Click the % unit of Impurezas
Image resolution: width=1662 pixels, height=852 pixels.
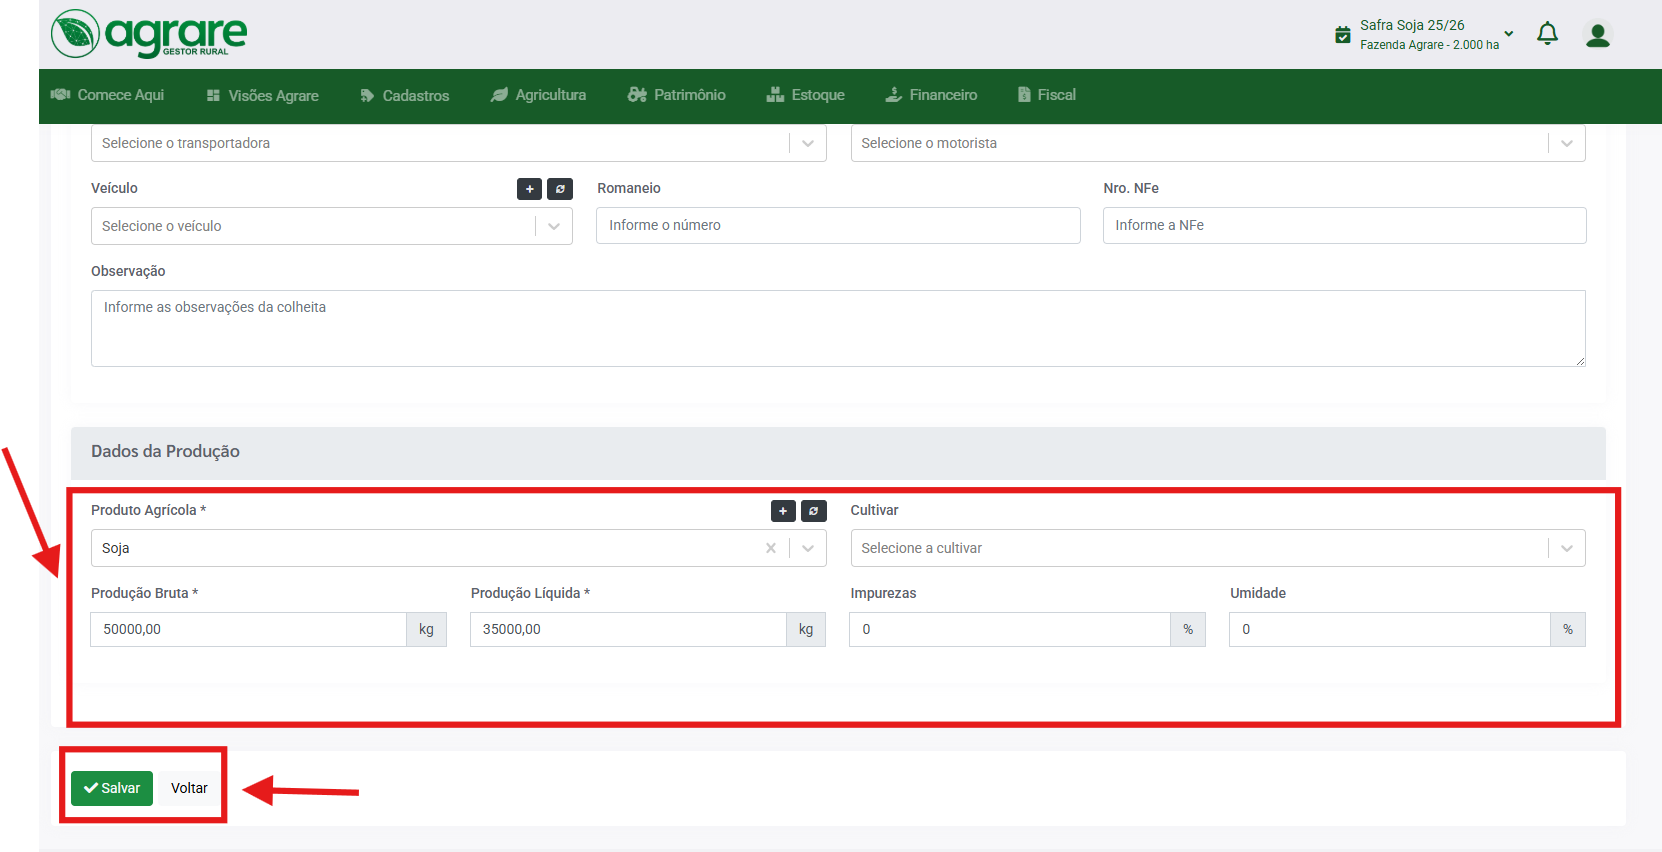pyautogui.click(x=1188, y=629)
